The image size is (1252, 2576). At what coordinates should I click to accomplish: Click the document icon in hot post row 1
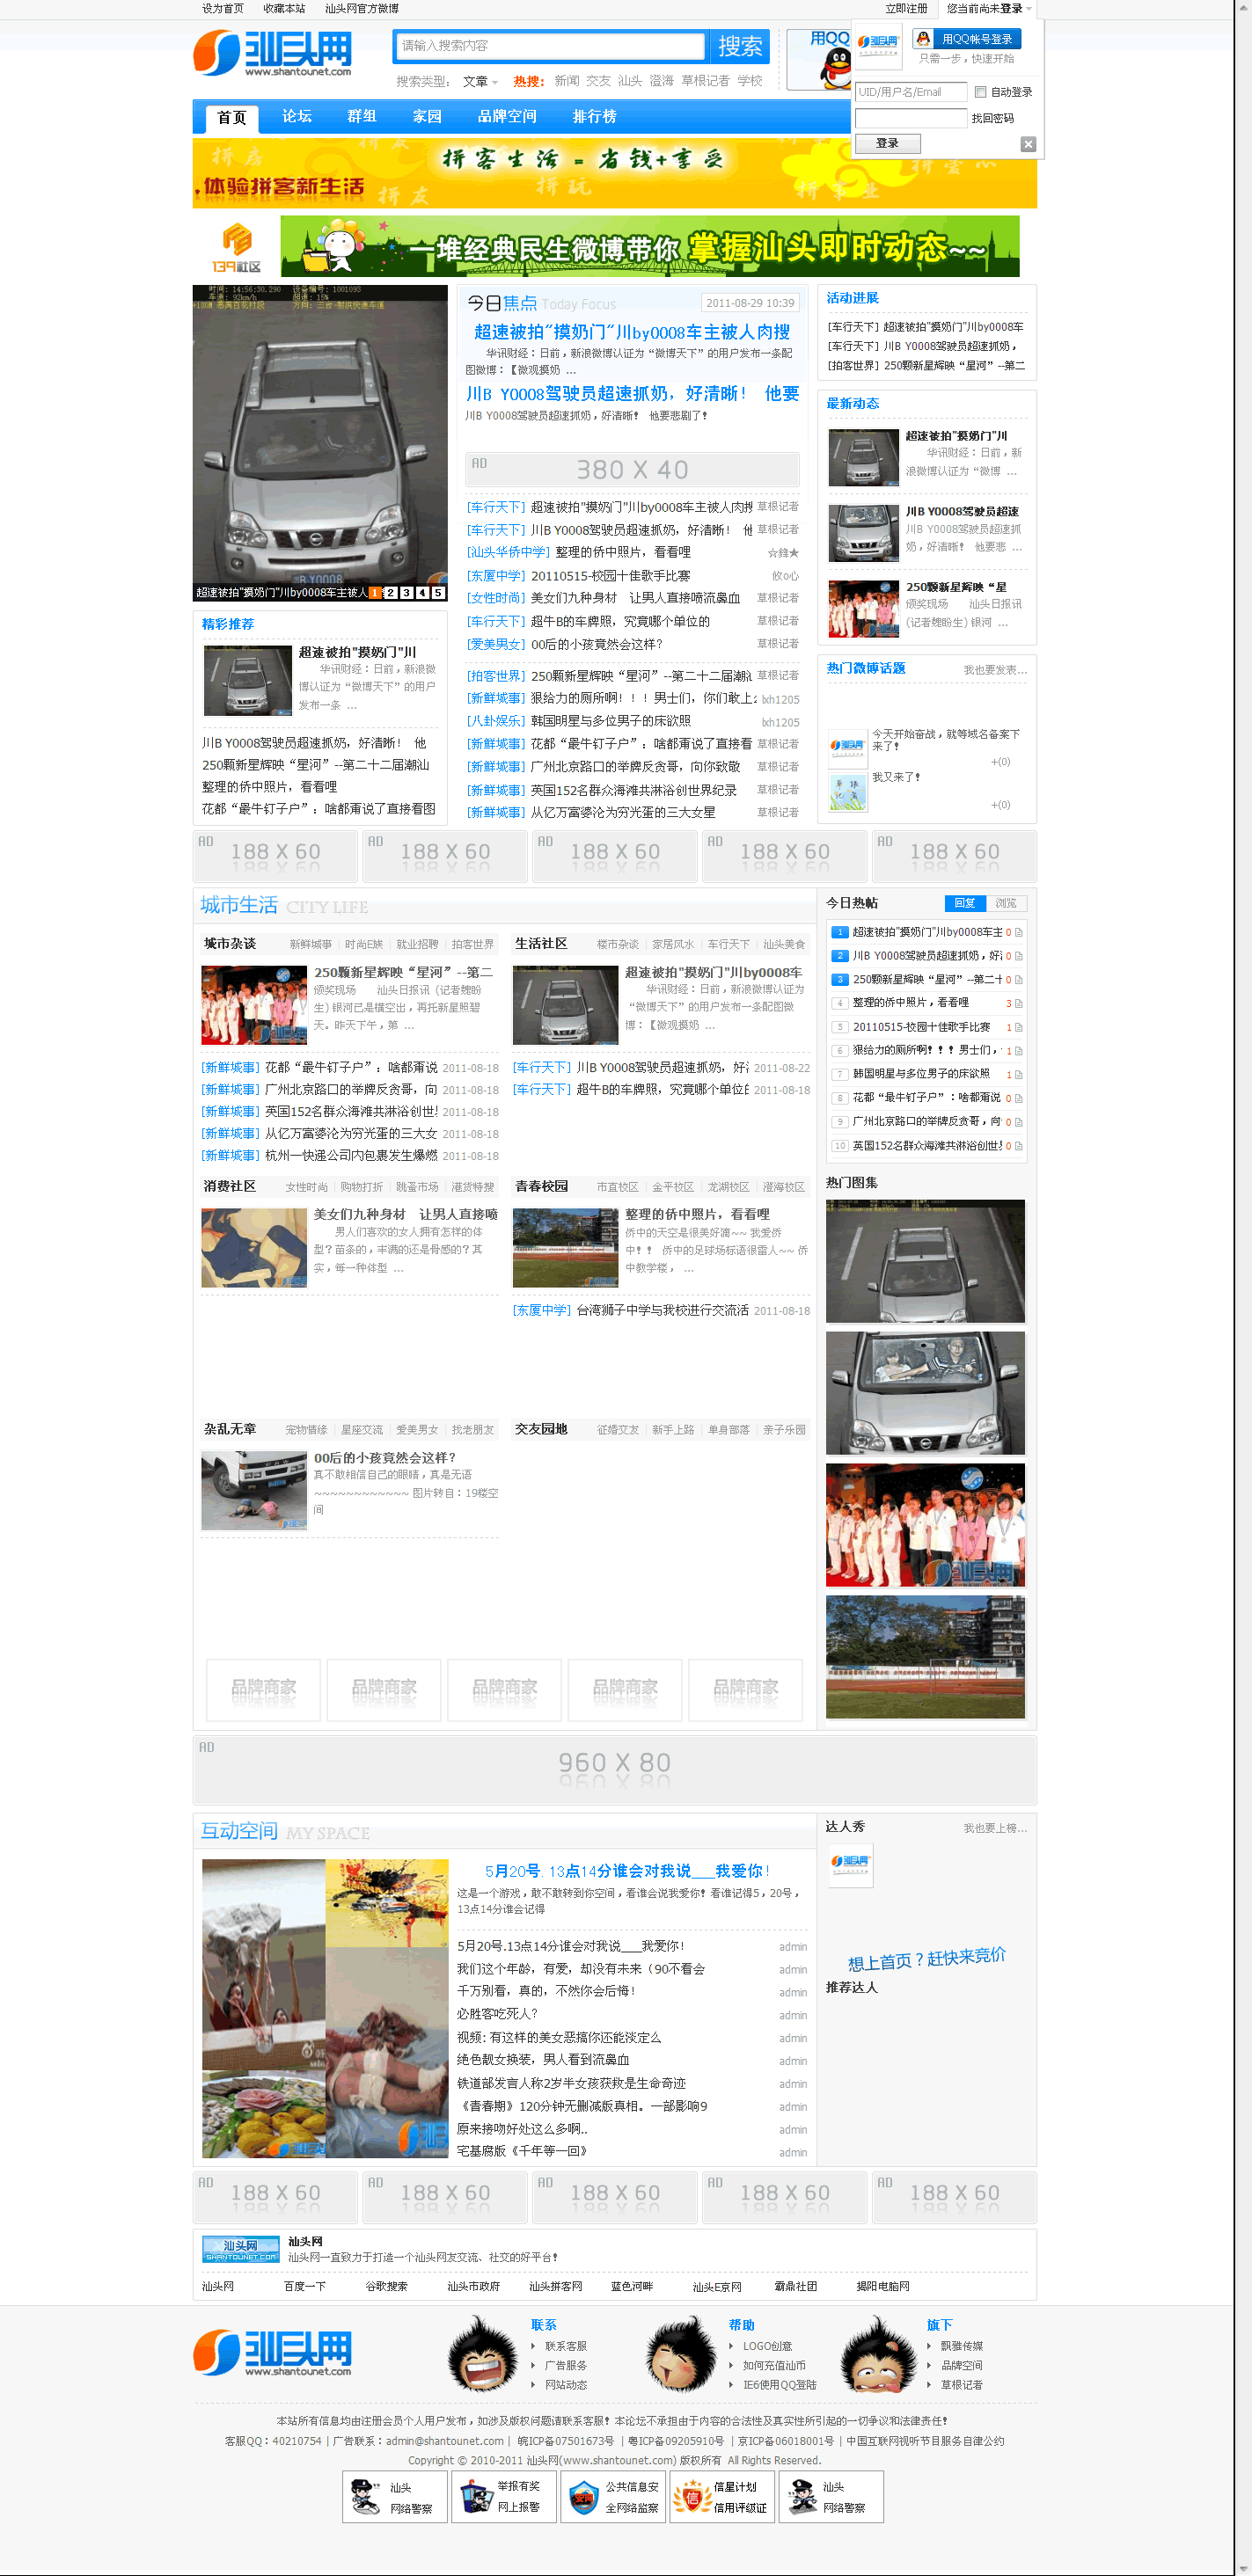(1018, 932)
